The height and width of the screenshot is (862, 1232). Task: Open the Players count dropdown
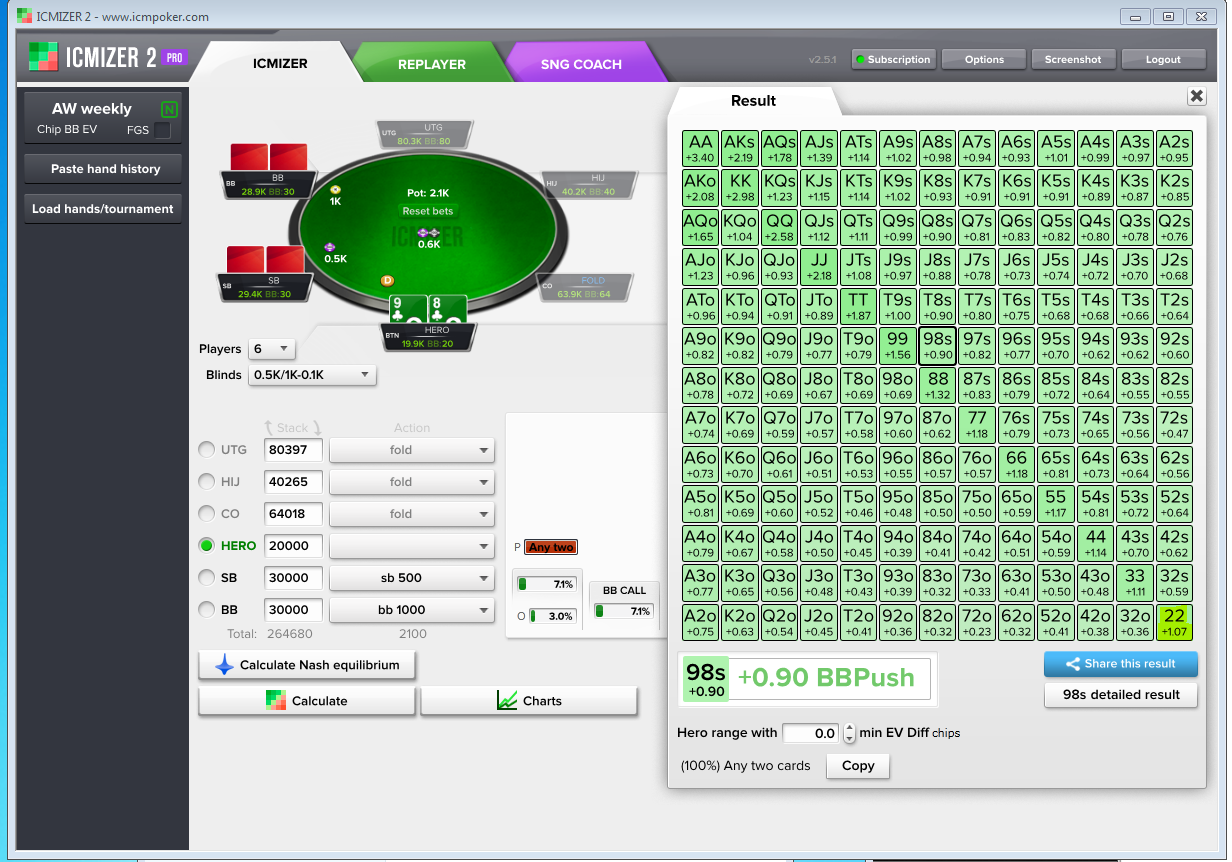pos(272,349)
